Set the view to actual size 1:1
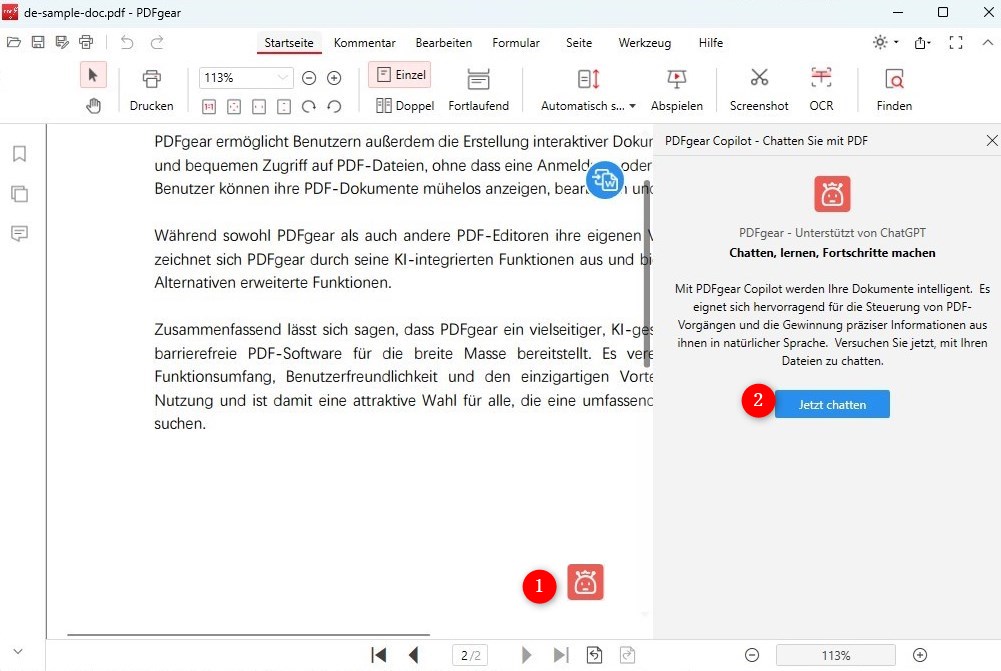The width and height of the screenshot is (1001, 671). (x=209, y=107)
